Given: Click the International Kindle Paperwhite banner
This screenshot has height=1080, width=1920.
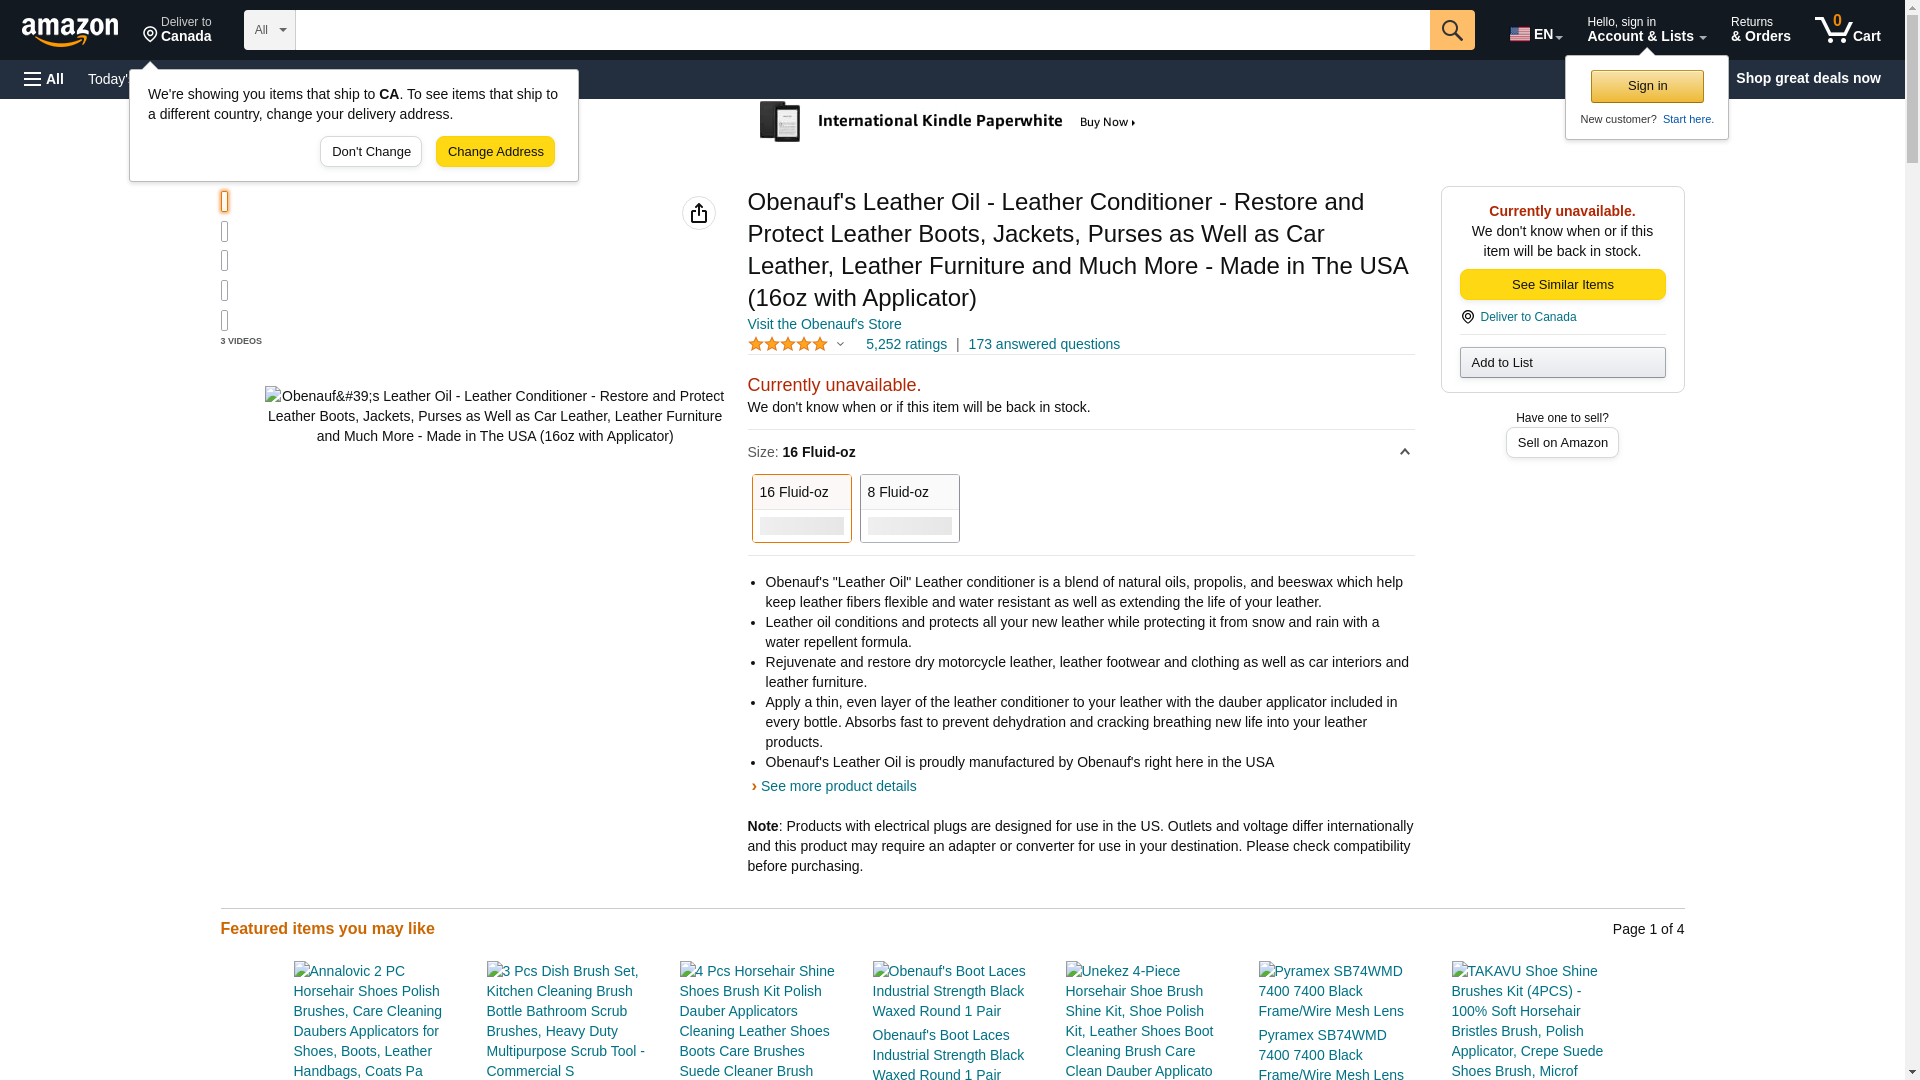Looking at the screenshot, I should point(950,122).
